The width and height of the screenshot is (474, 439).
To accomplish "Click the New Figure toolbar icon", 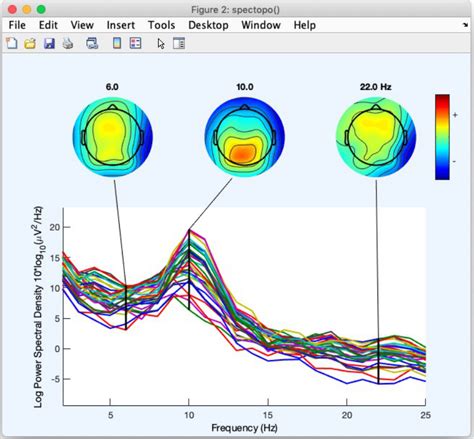I will tap(12, 43).
